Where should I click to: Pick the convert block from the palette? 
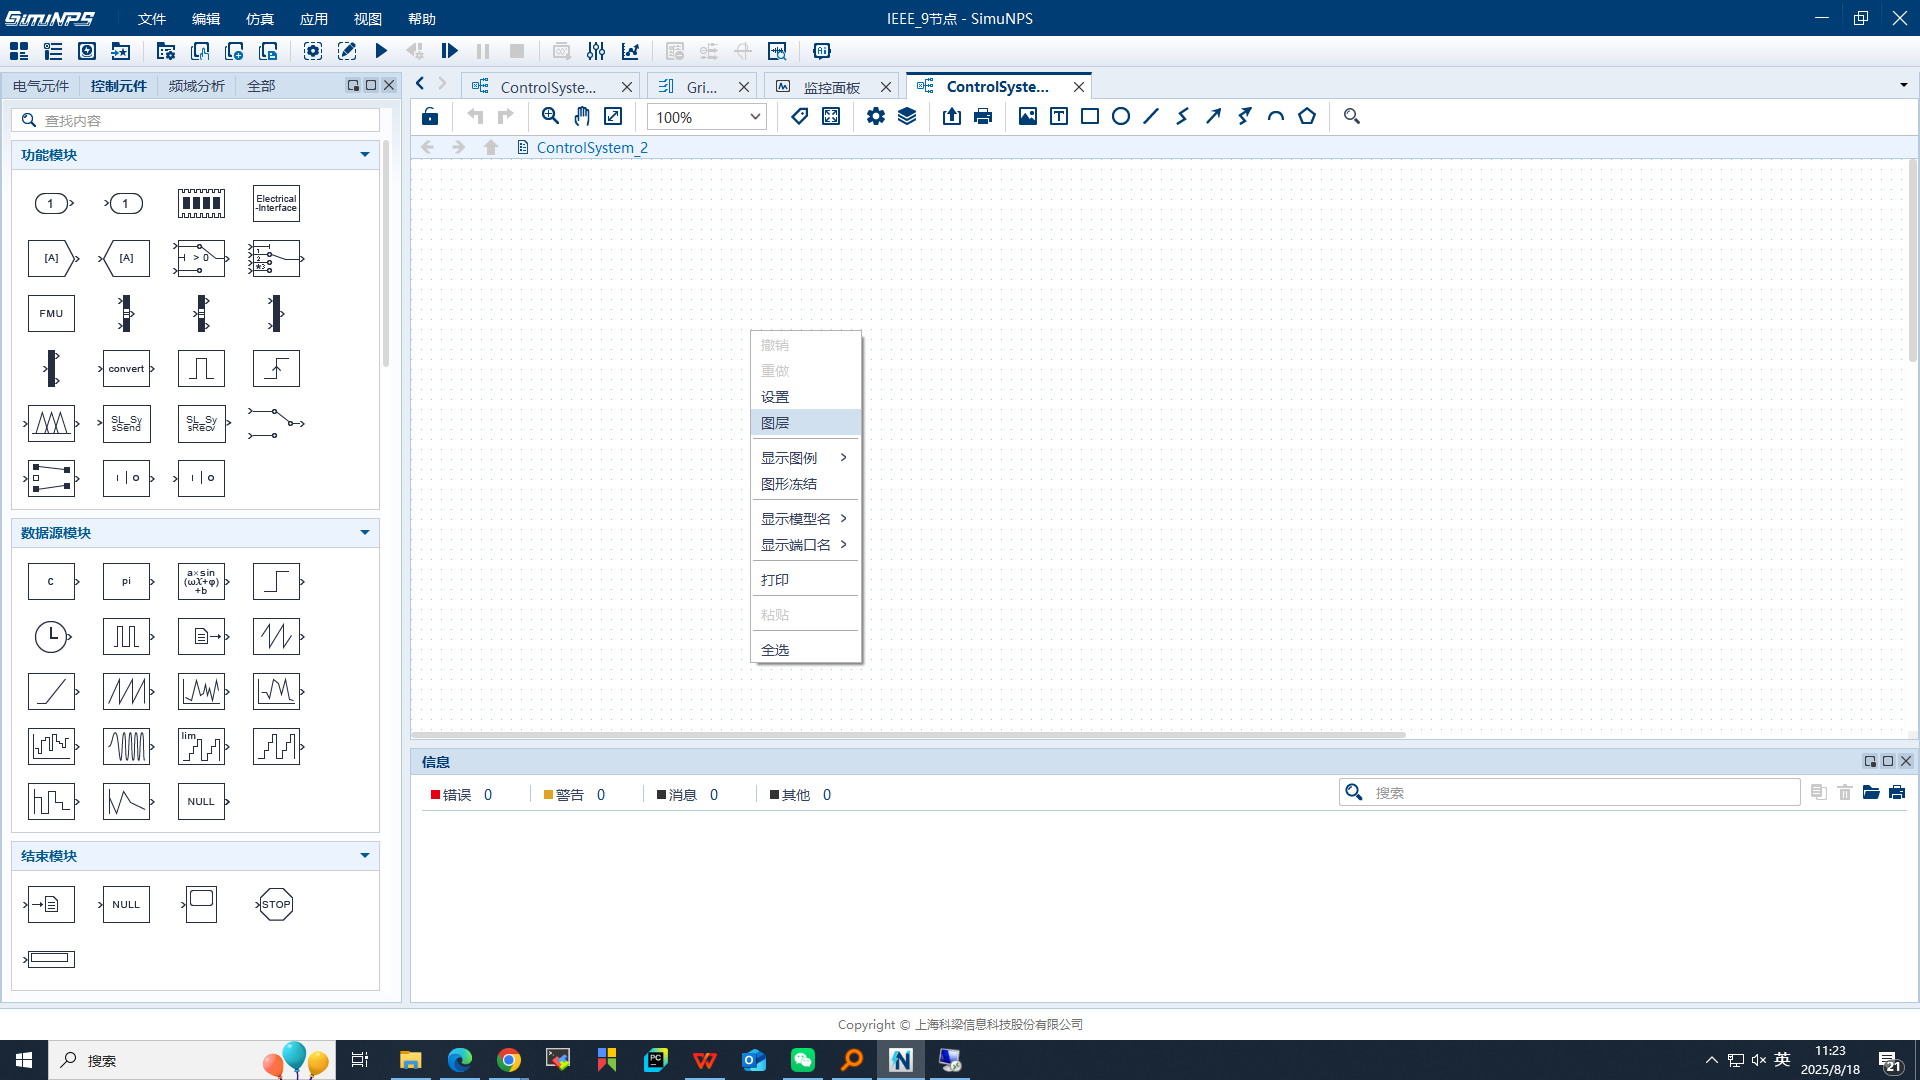click(126, 368)
